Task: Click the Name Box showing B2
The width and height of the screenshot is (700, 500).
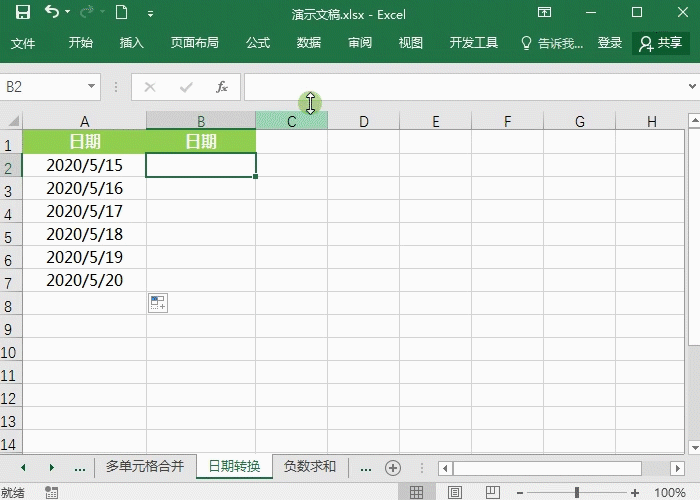Action: point(44,87)
